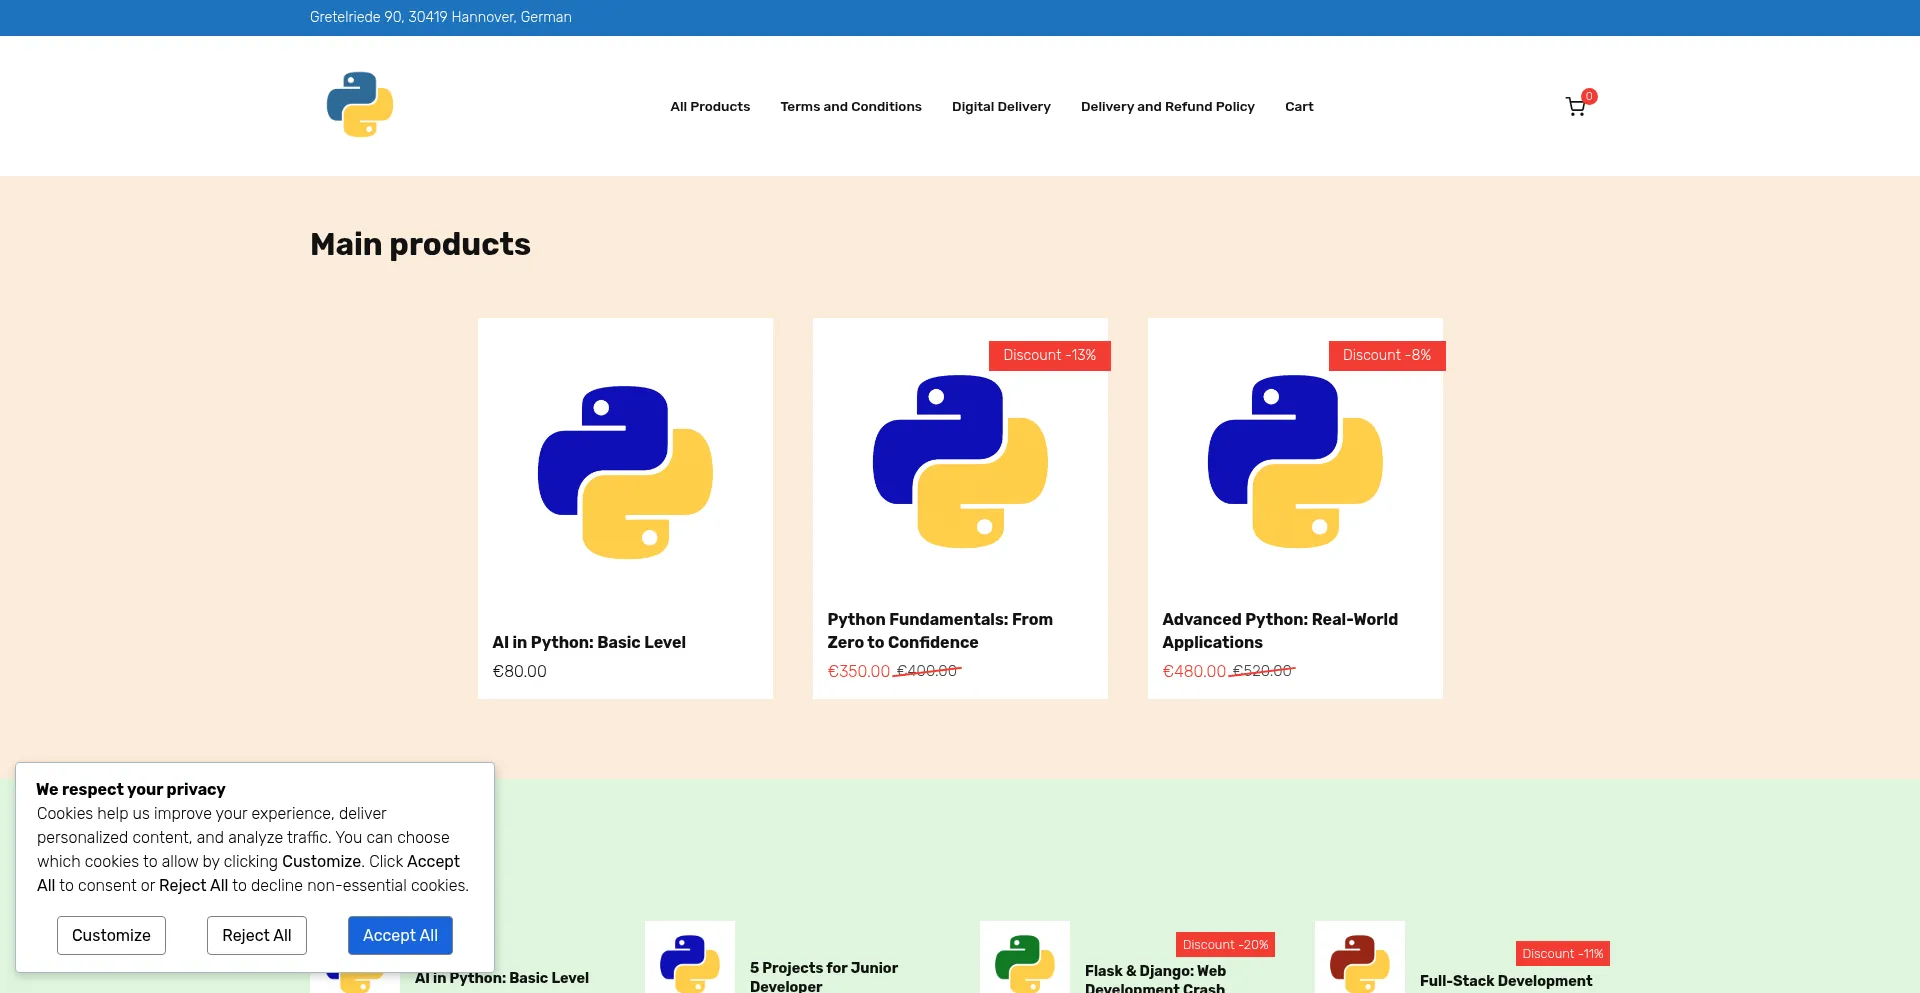Click the Discount -20% badge
The image size is (1920, 993).
1225,945
